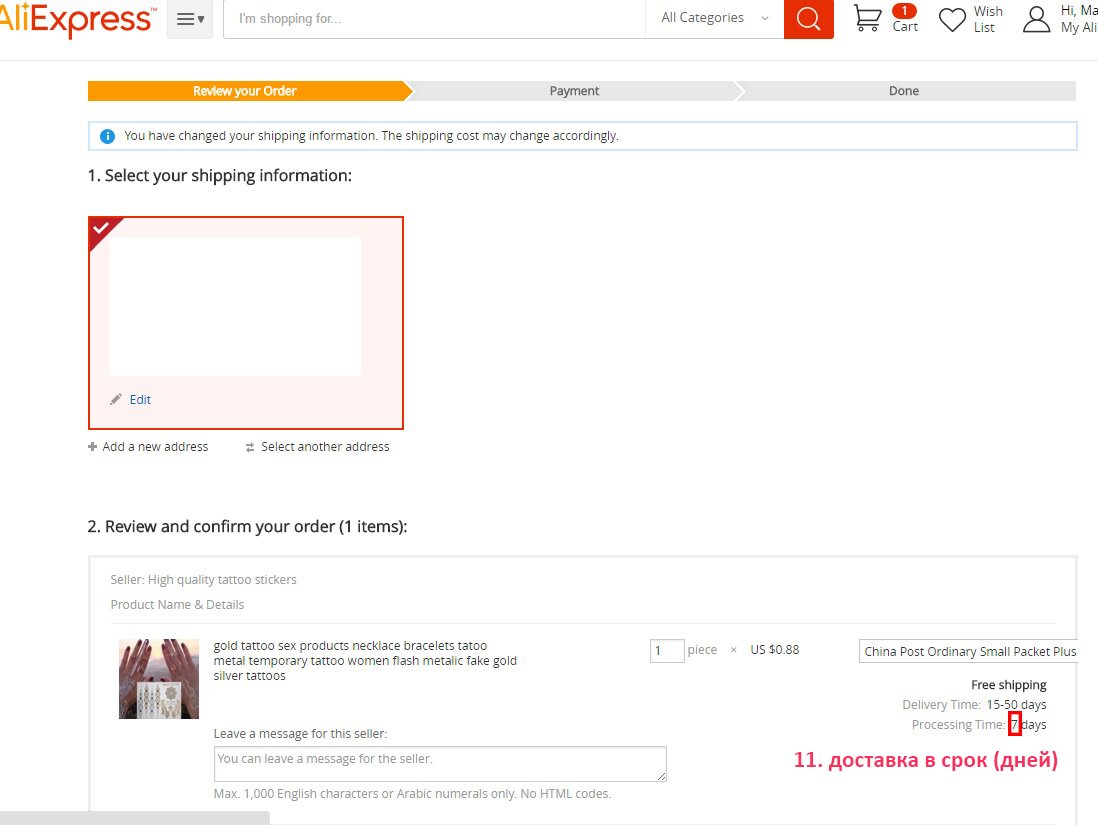Click the AliExpress logo
This screenshot has width=1098, height=825.
(x=76, y=19)
